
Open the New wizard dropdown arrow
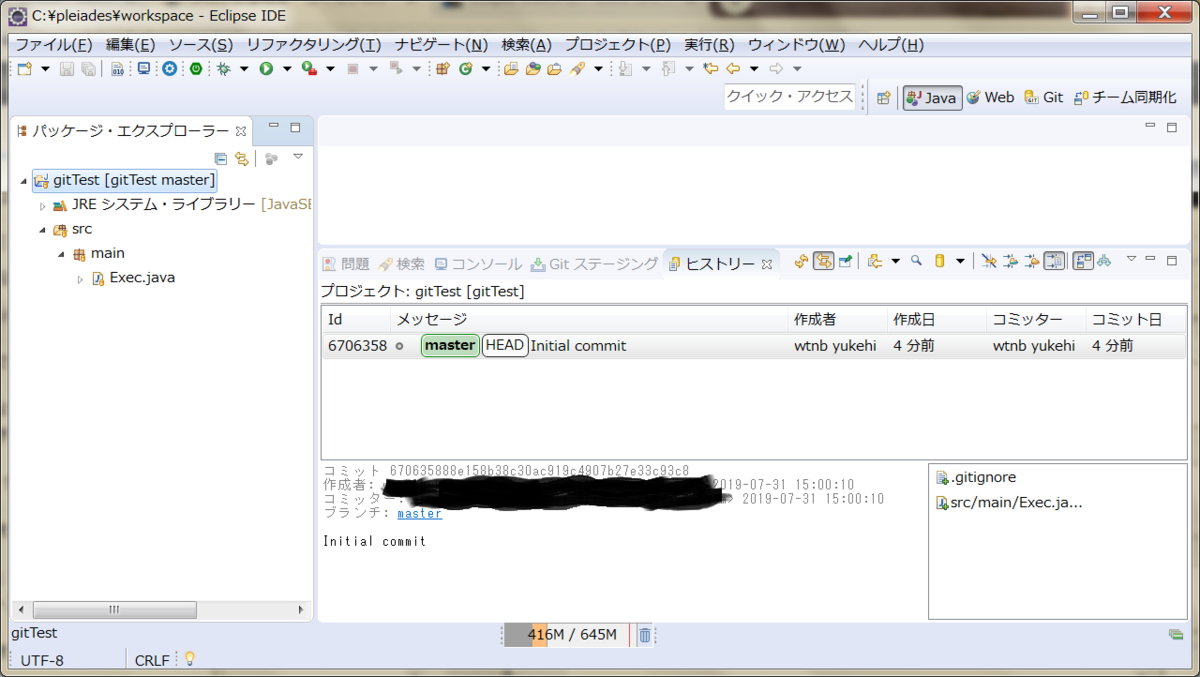(x=45, y=69)
